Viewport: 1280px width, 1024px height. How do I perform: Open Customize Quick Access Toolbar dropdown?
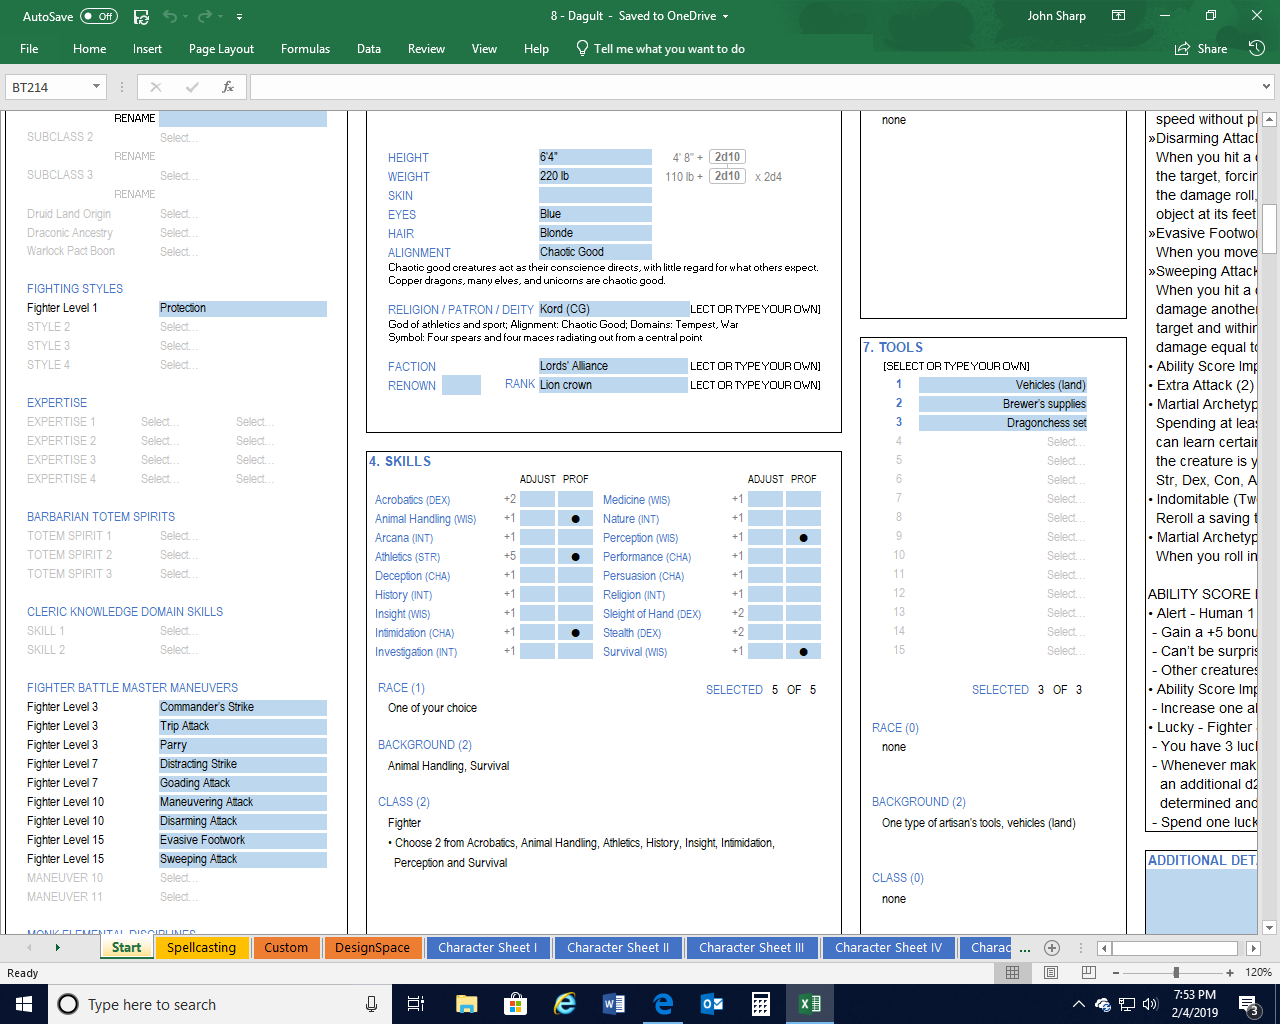pos(239,17)
